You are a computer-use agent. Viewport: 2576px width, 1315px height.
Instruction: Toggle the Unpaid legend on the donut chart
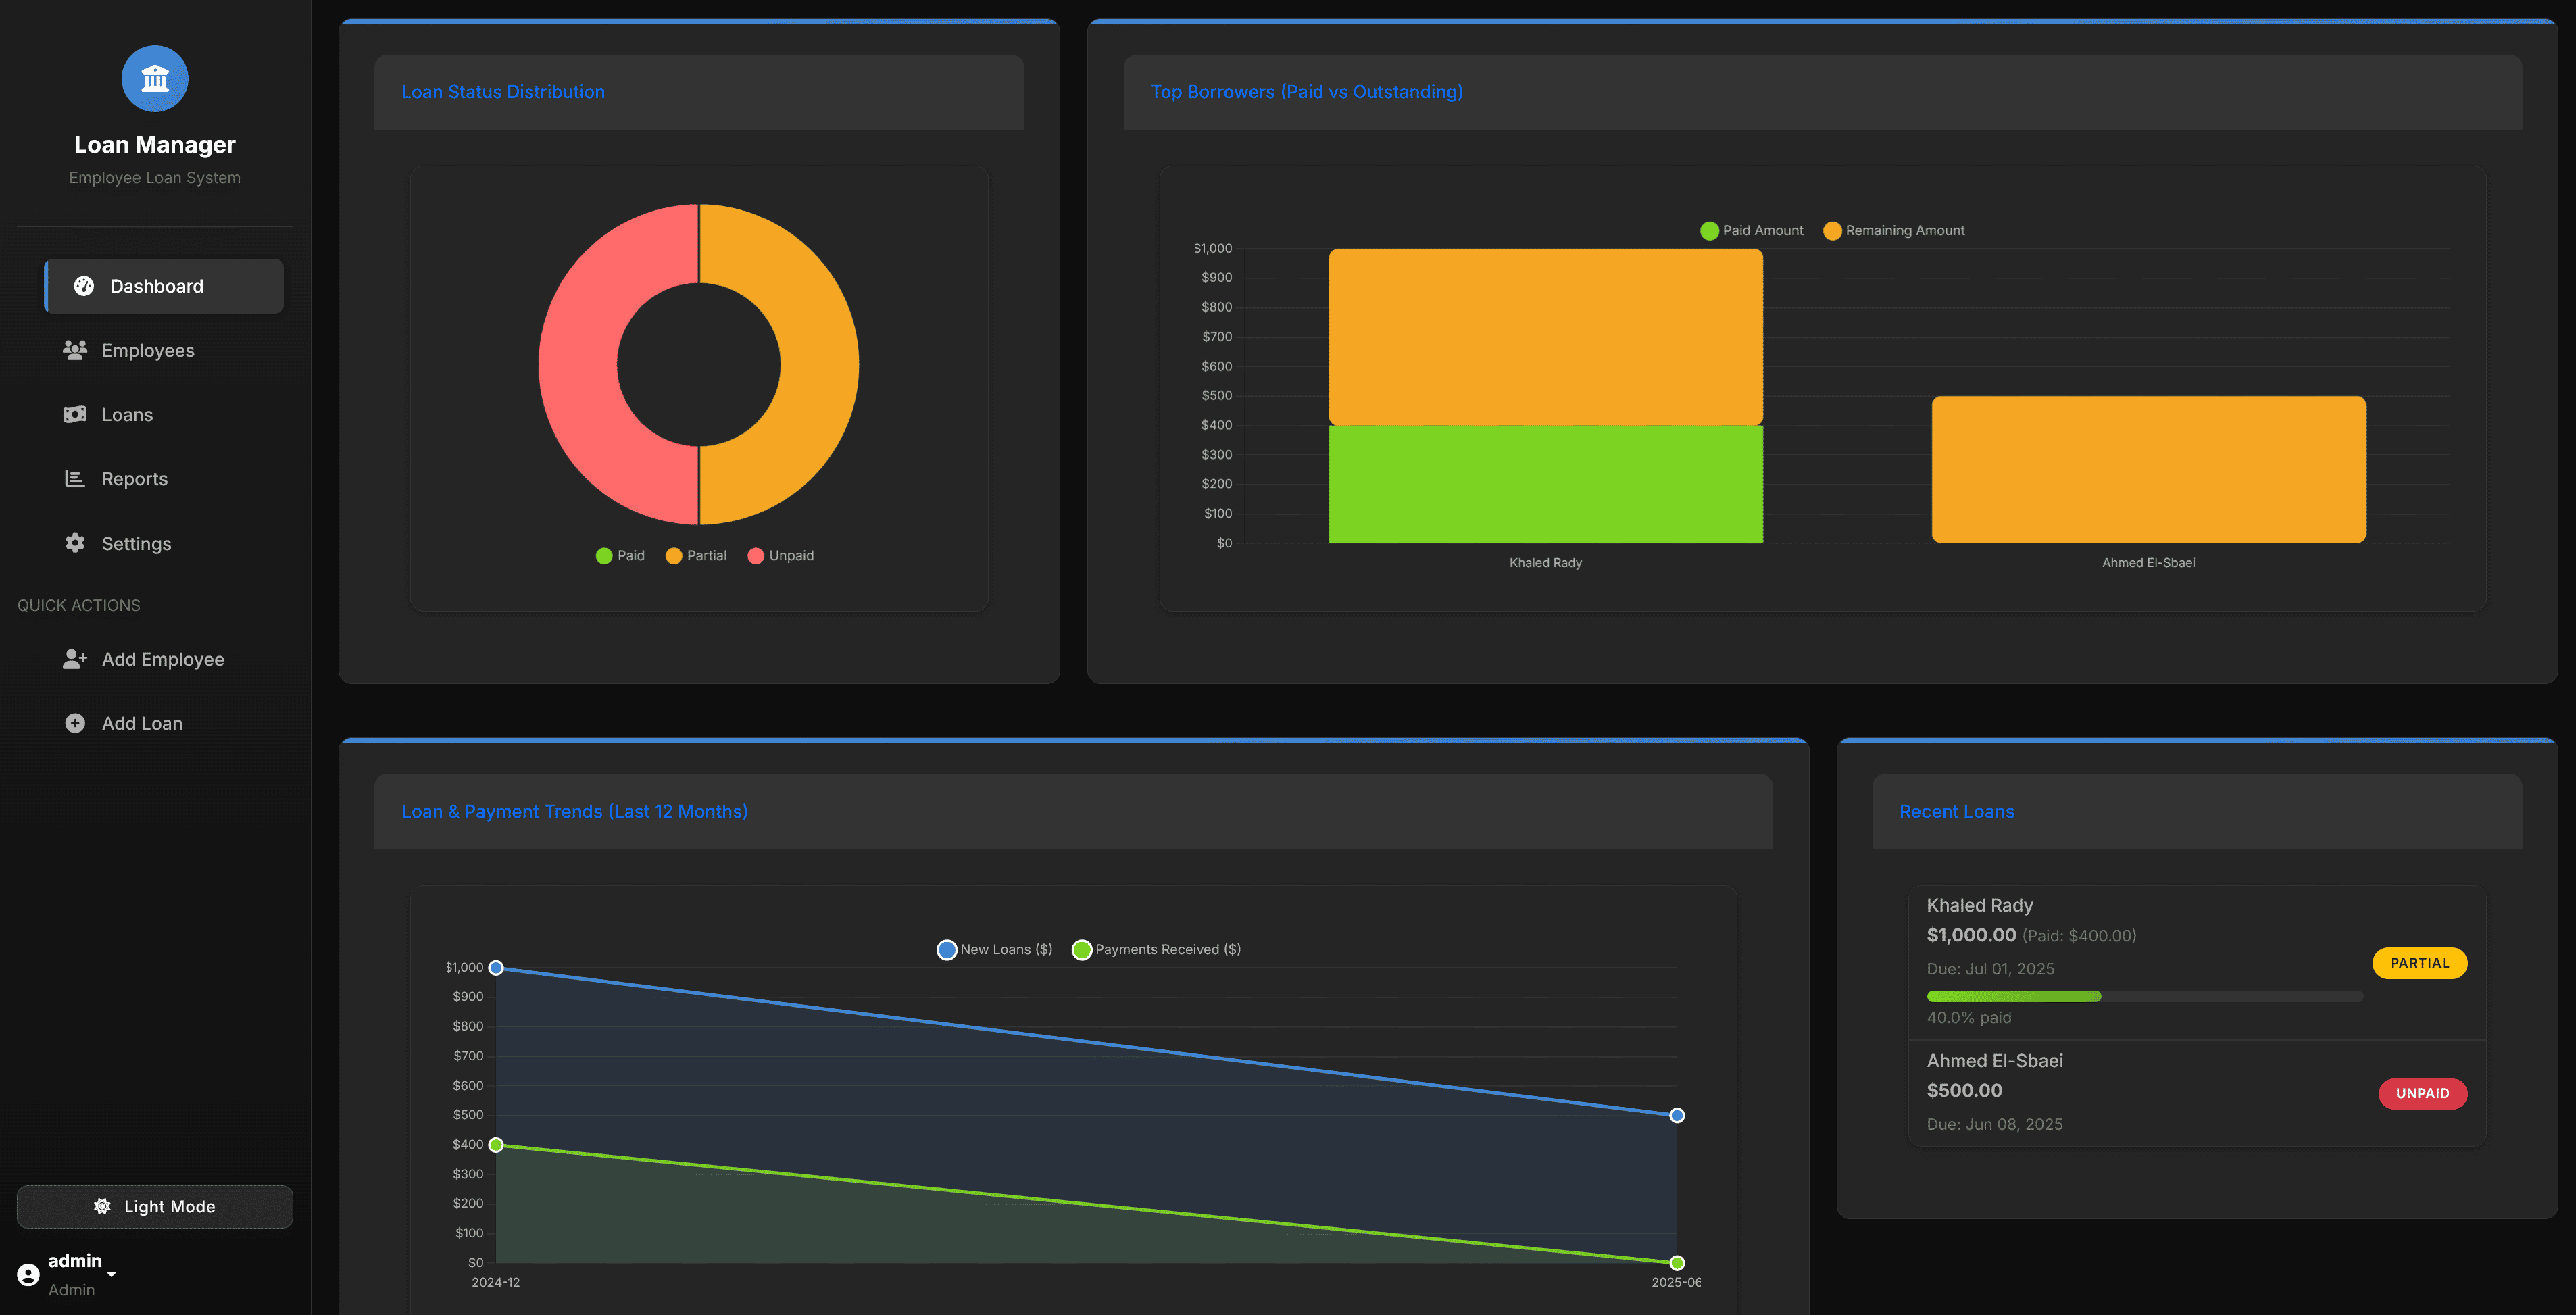[782, 555]
